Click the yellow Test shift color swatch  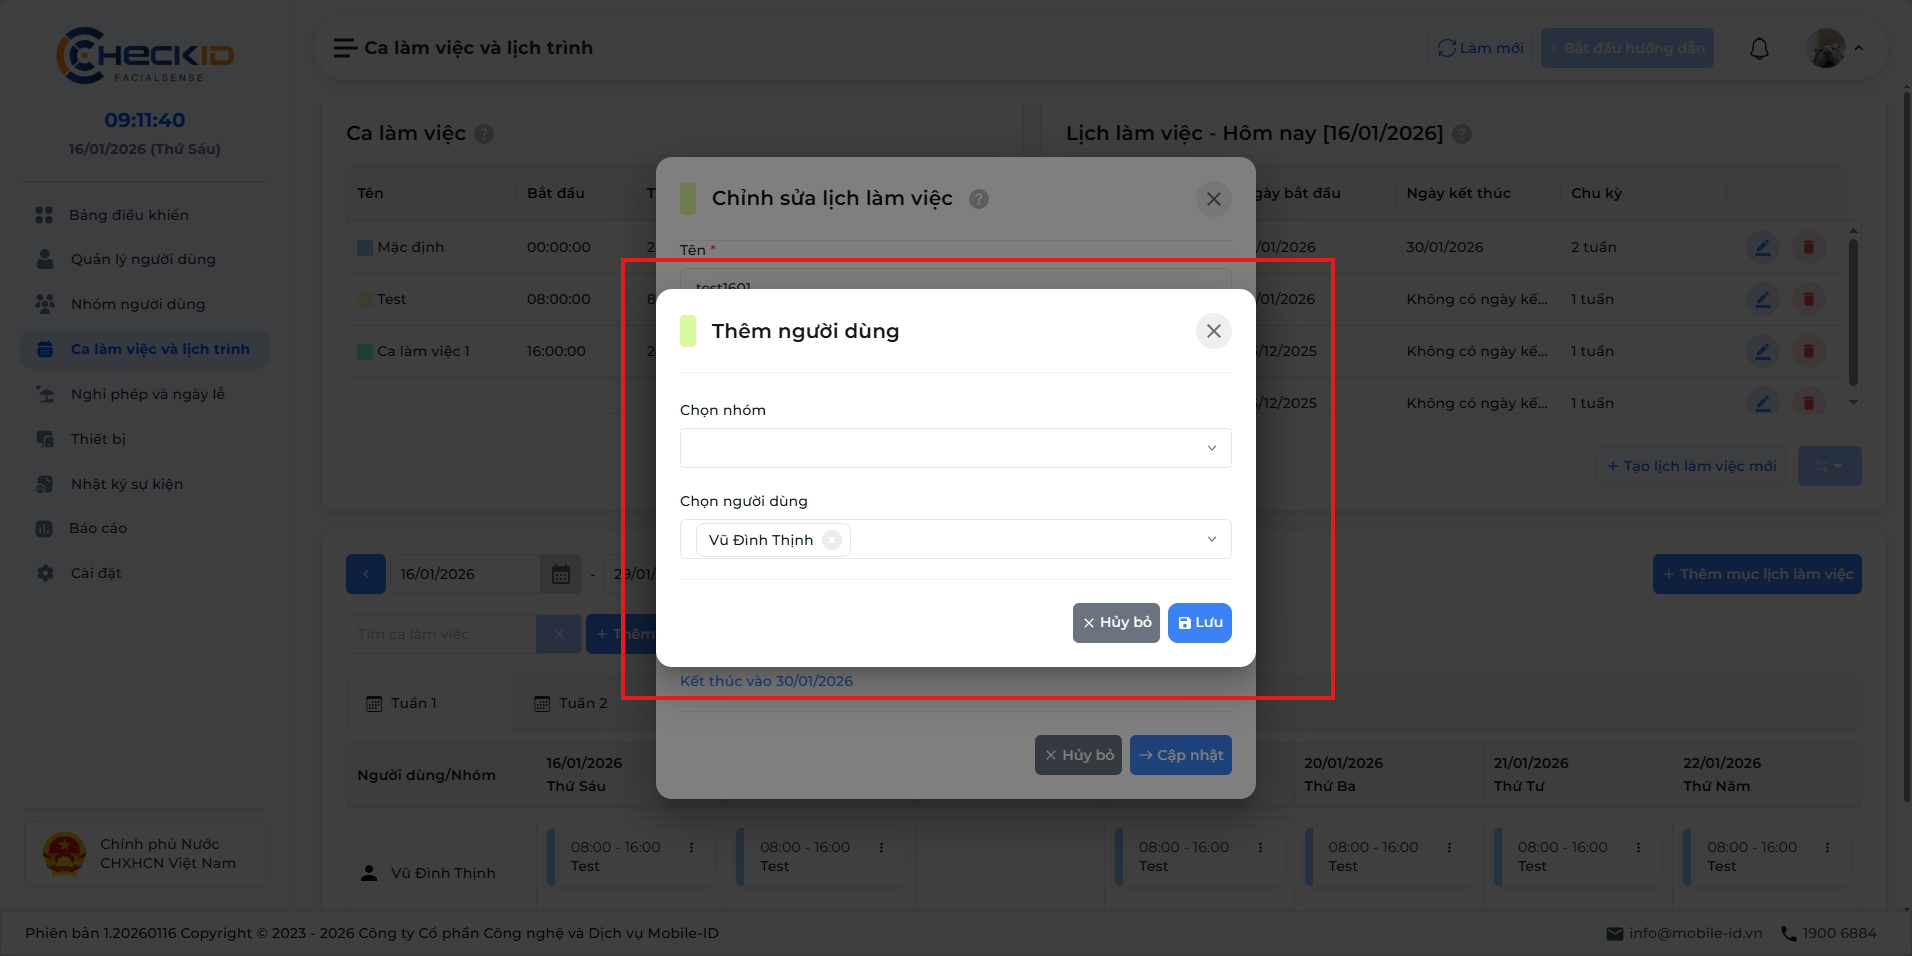365,299
